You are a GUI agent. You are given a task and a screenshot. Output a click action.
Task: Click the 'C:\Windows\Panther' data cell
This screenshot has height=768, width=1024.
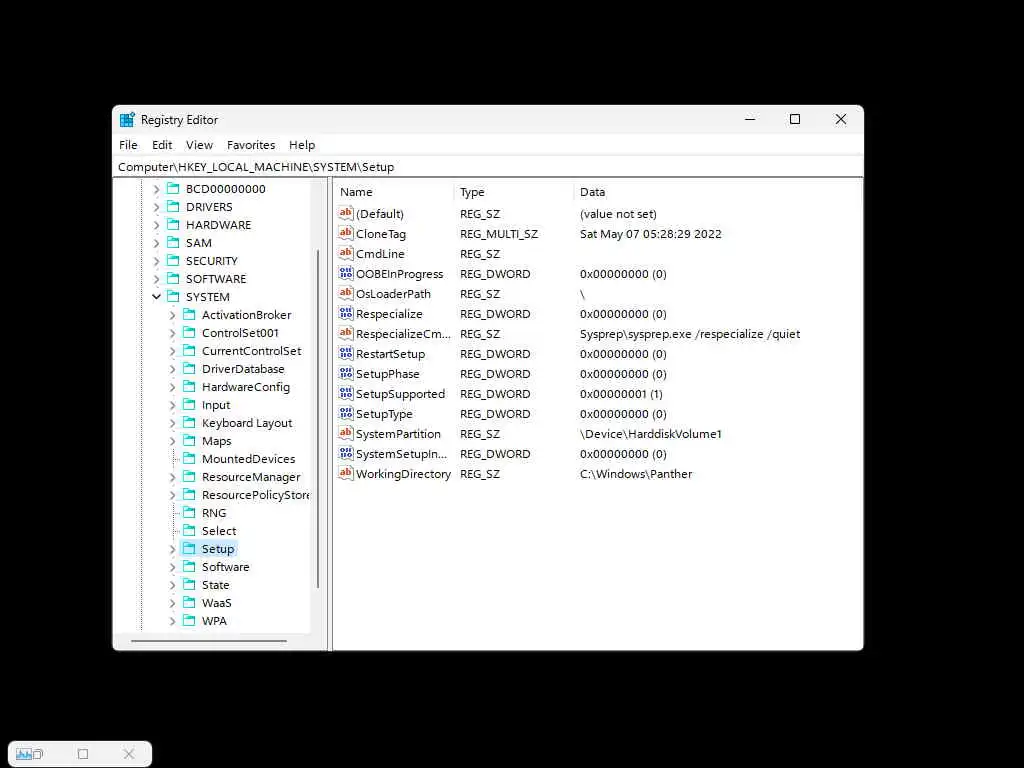click(636, 474)
